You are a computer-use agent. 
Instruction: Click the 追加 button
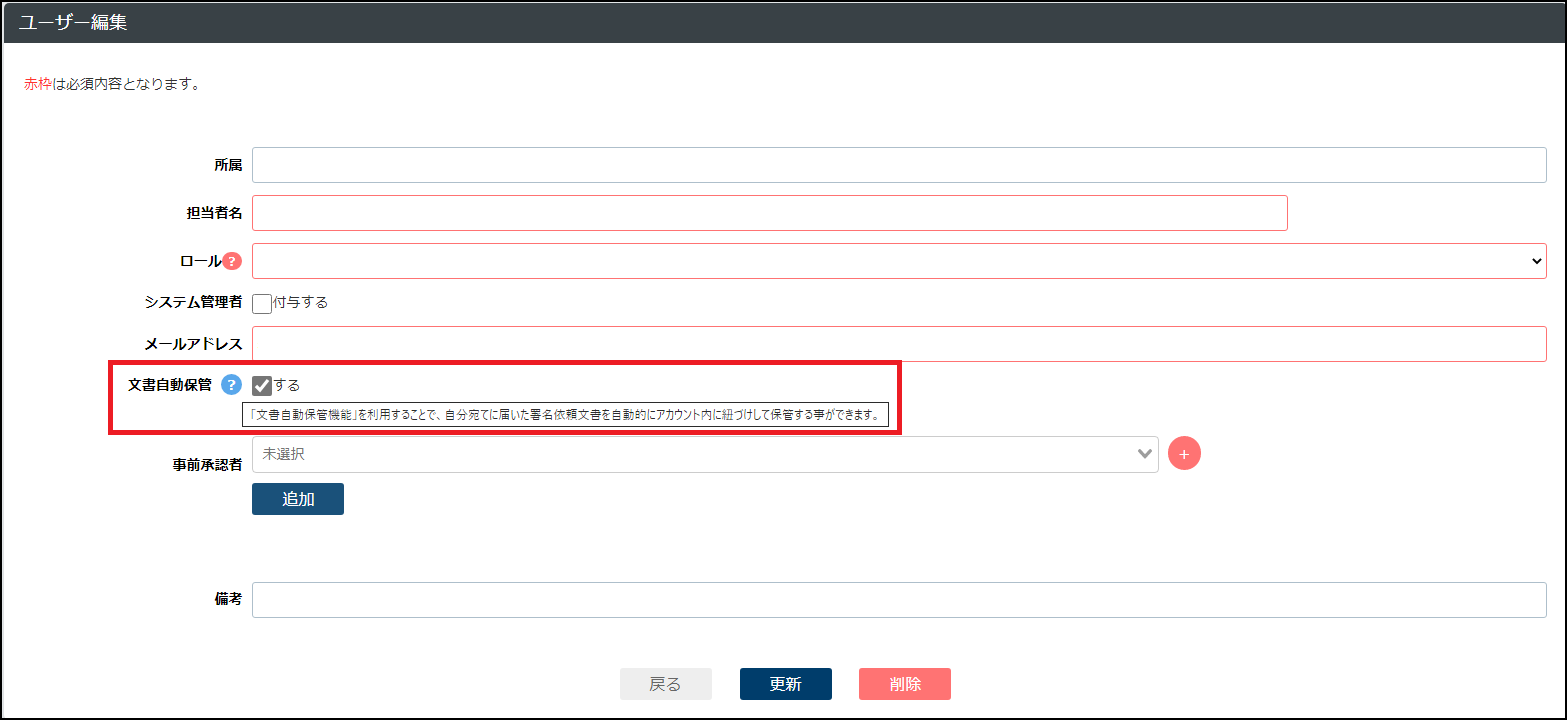297,499
